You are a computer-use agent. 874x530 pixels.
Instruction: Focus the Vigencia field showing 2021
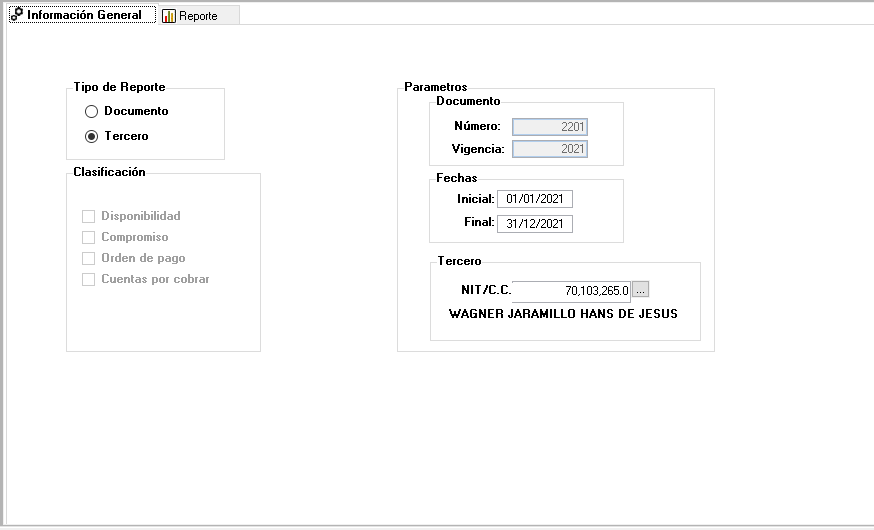(549, 149)
